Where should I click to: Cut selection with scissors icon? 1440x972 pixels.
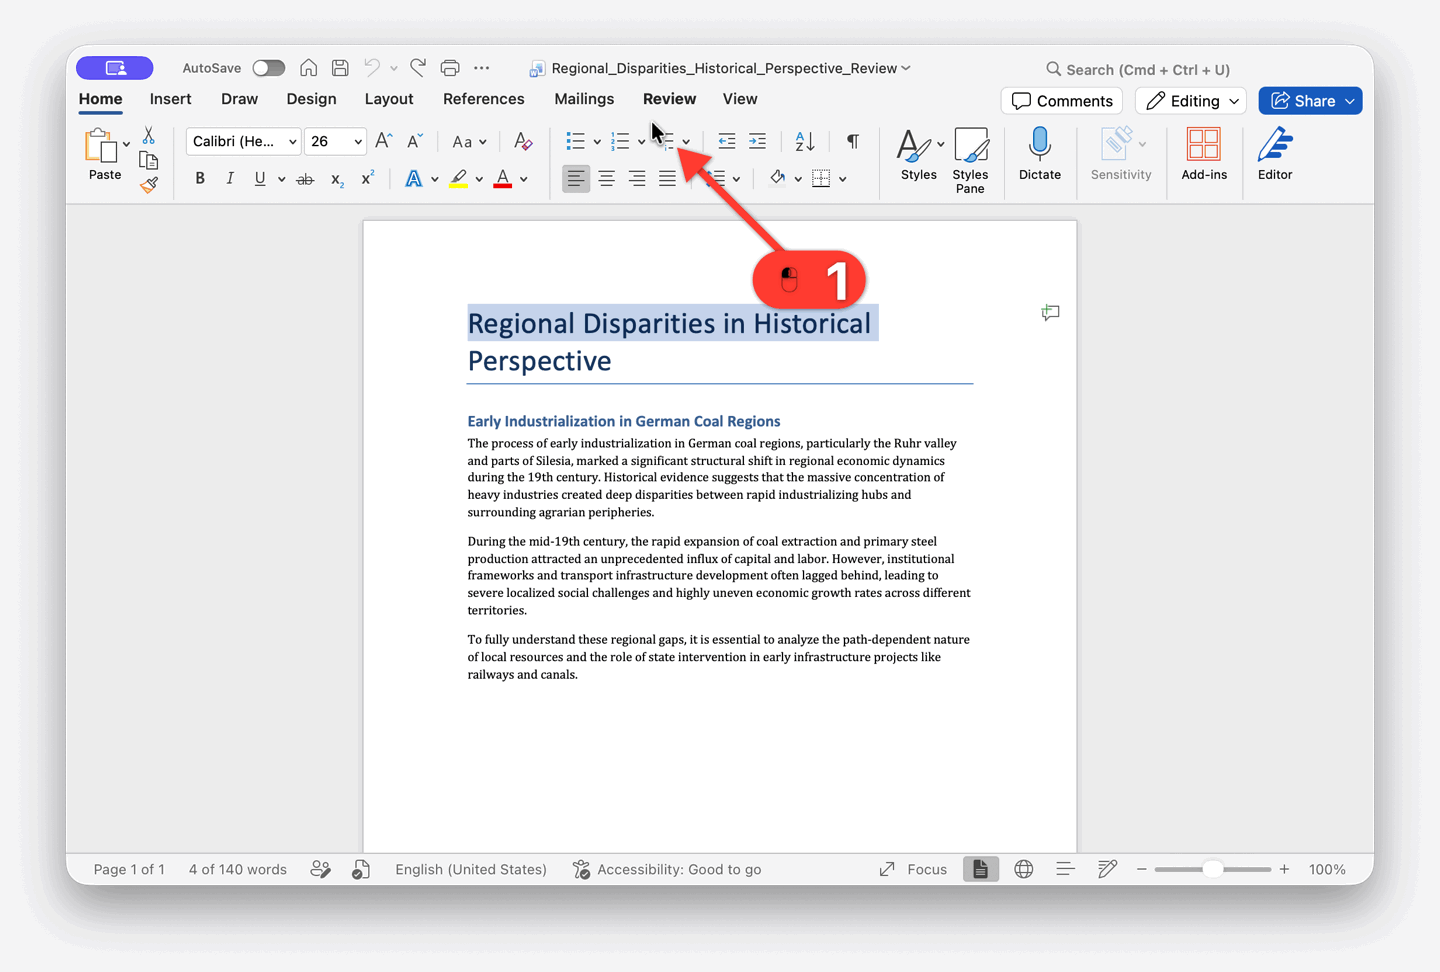coord(149,136)
